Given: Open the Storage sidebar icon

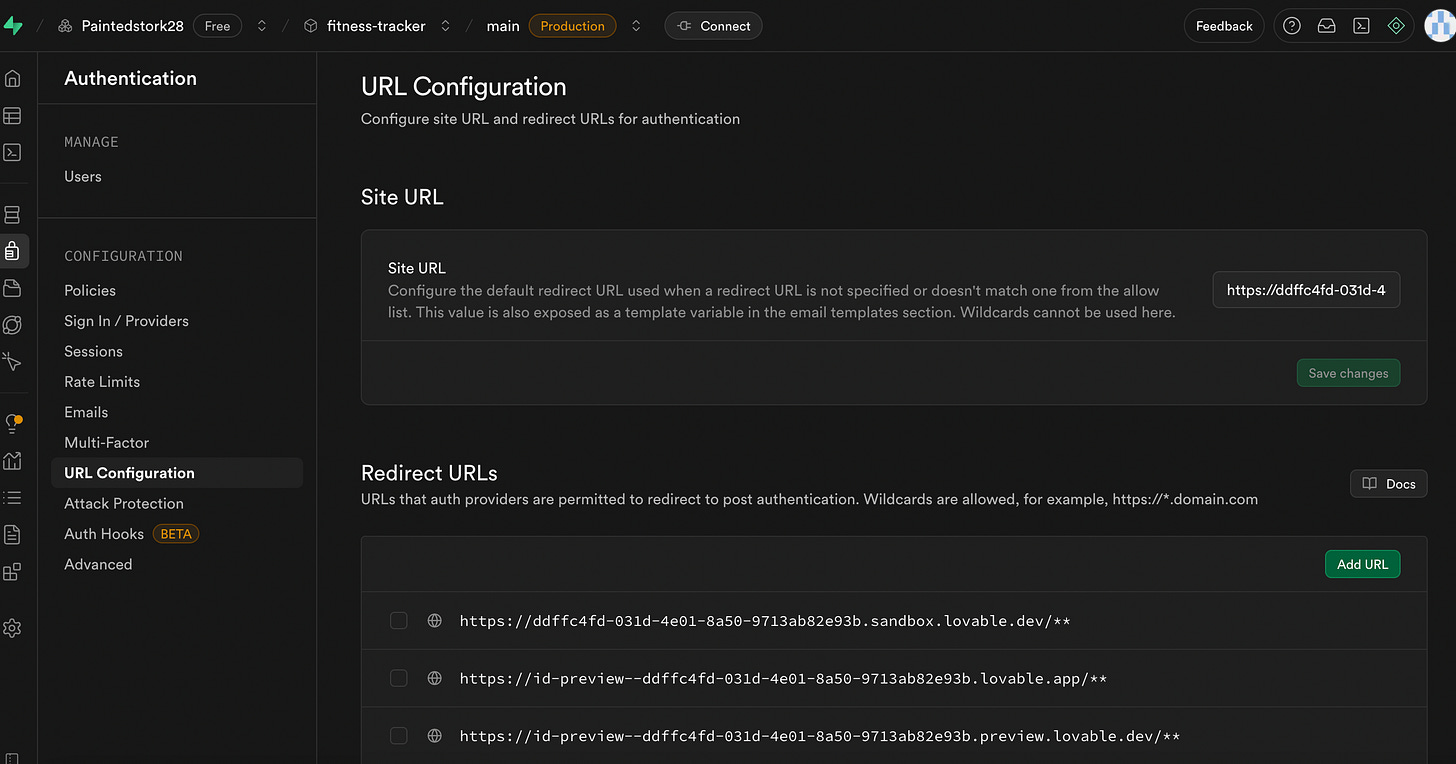Looking at the screenshot, I should [x=12, y=288].
